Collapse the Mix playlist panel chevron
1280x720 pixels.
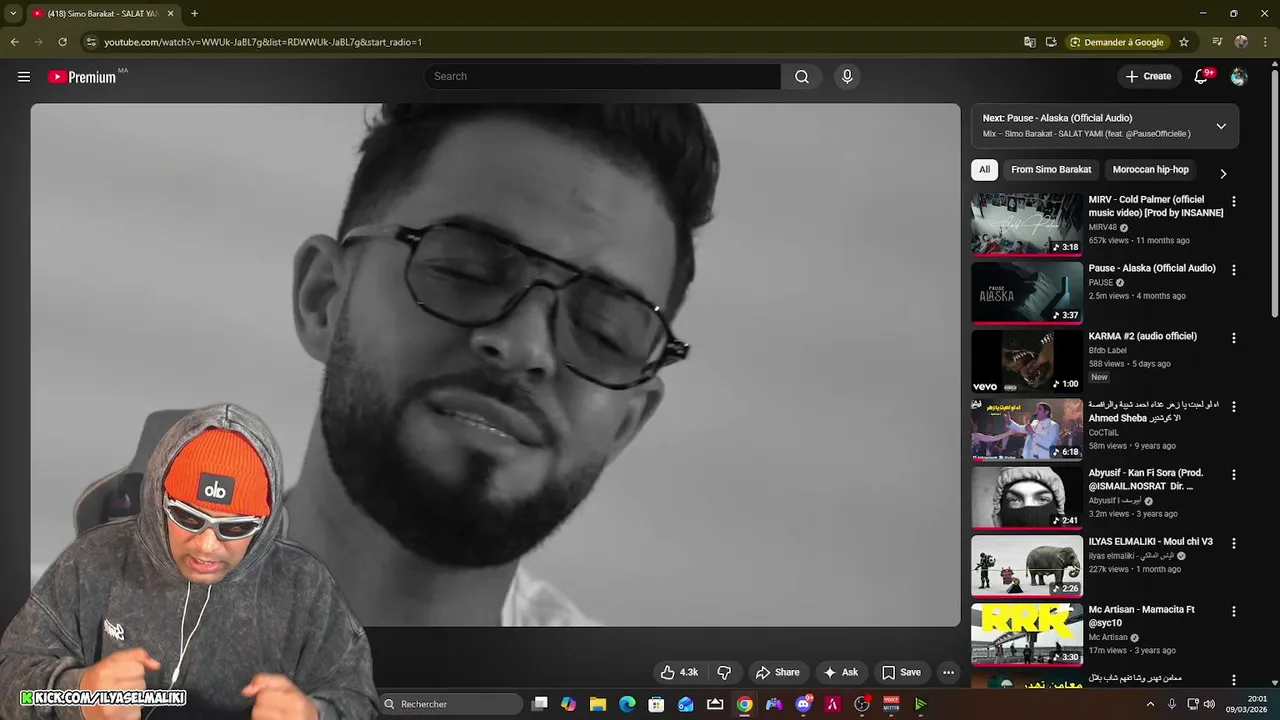click(1221, 126)
